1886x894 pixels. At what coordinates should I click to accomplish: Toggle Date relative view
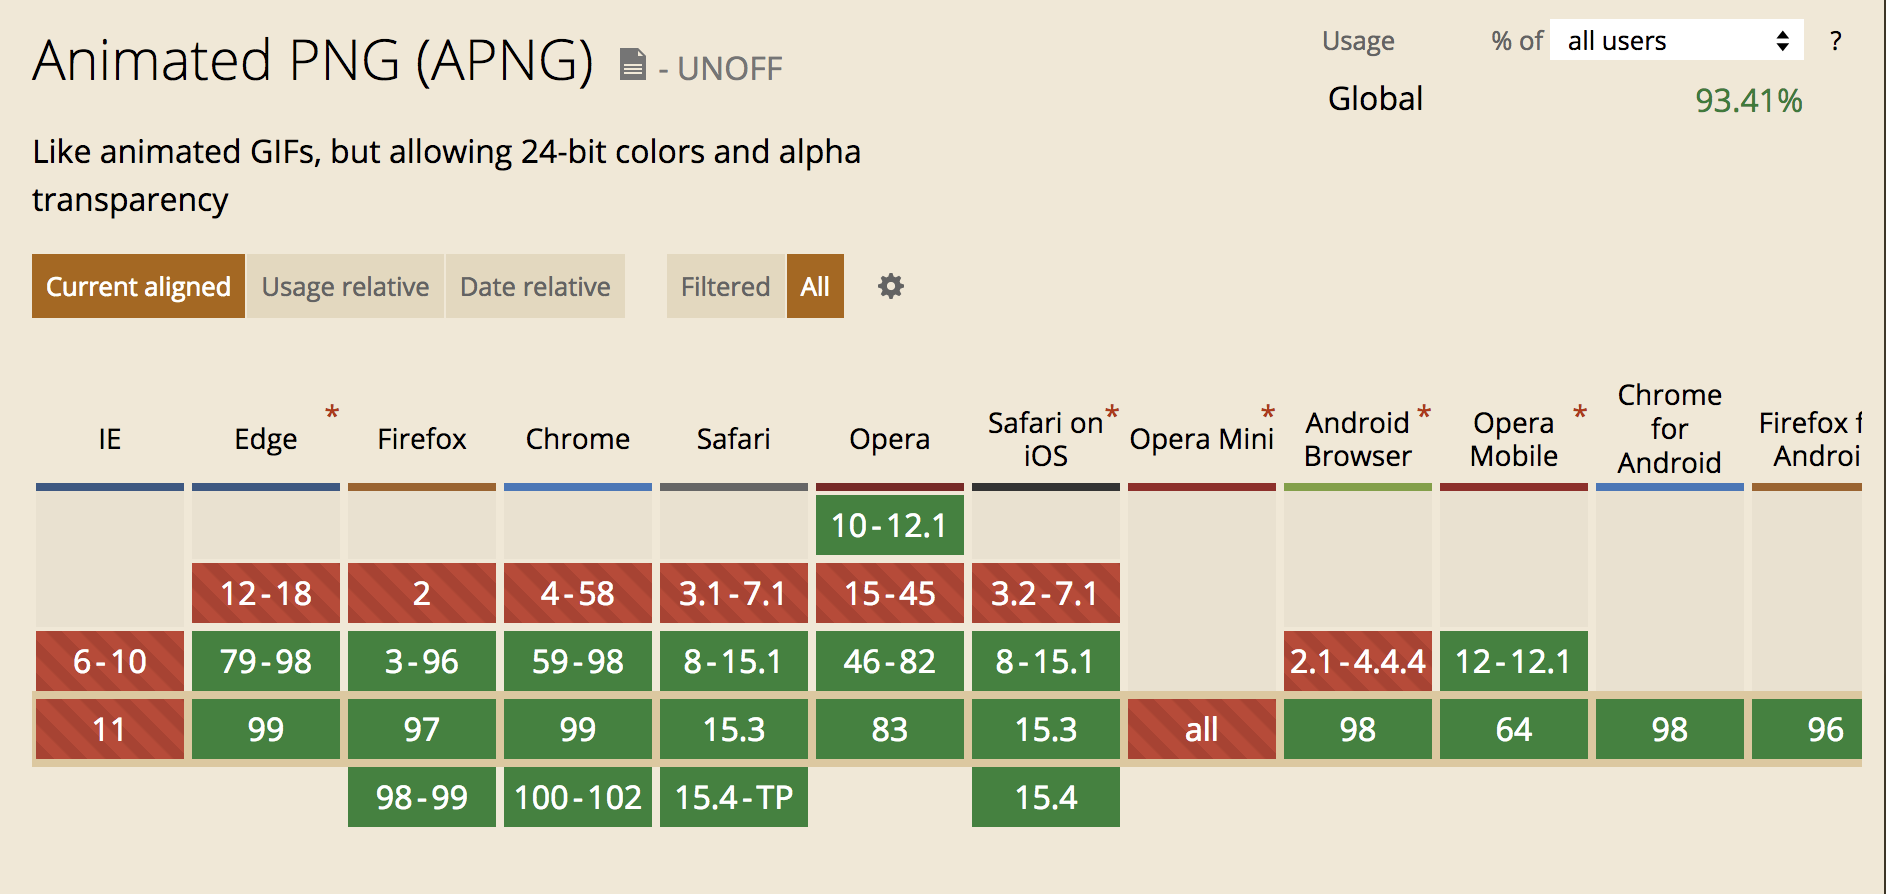click(535, 287)
